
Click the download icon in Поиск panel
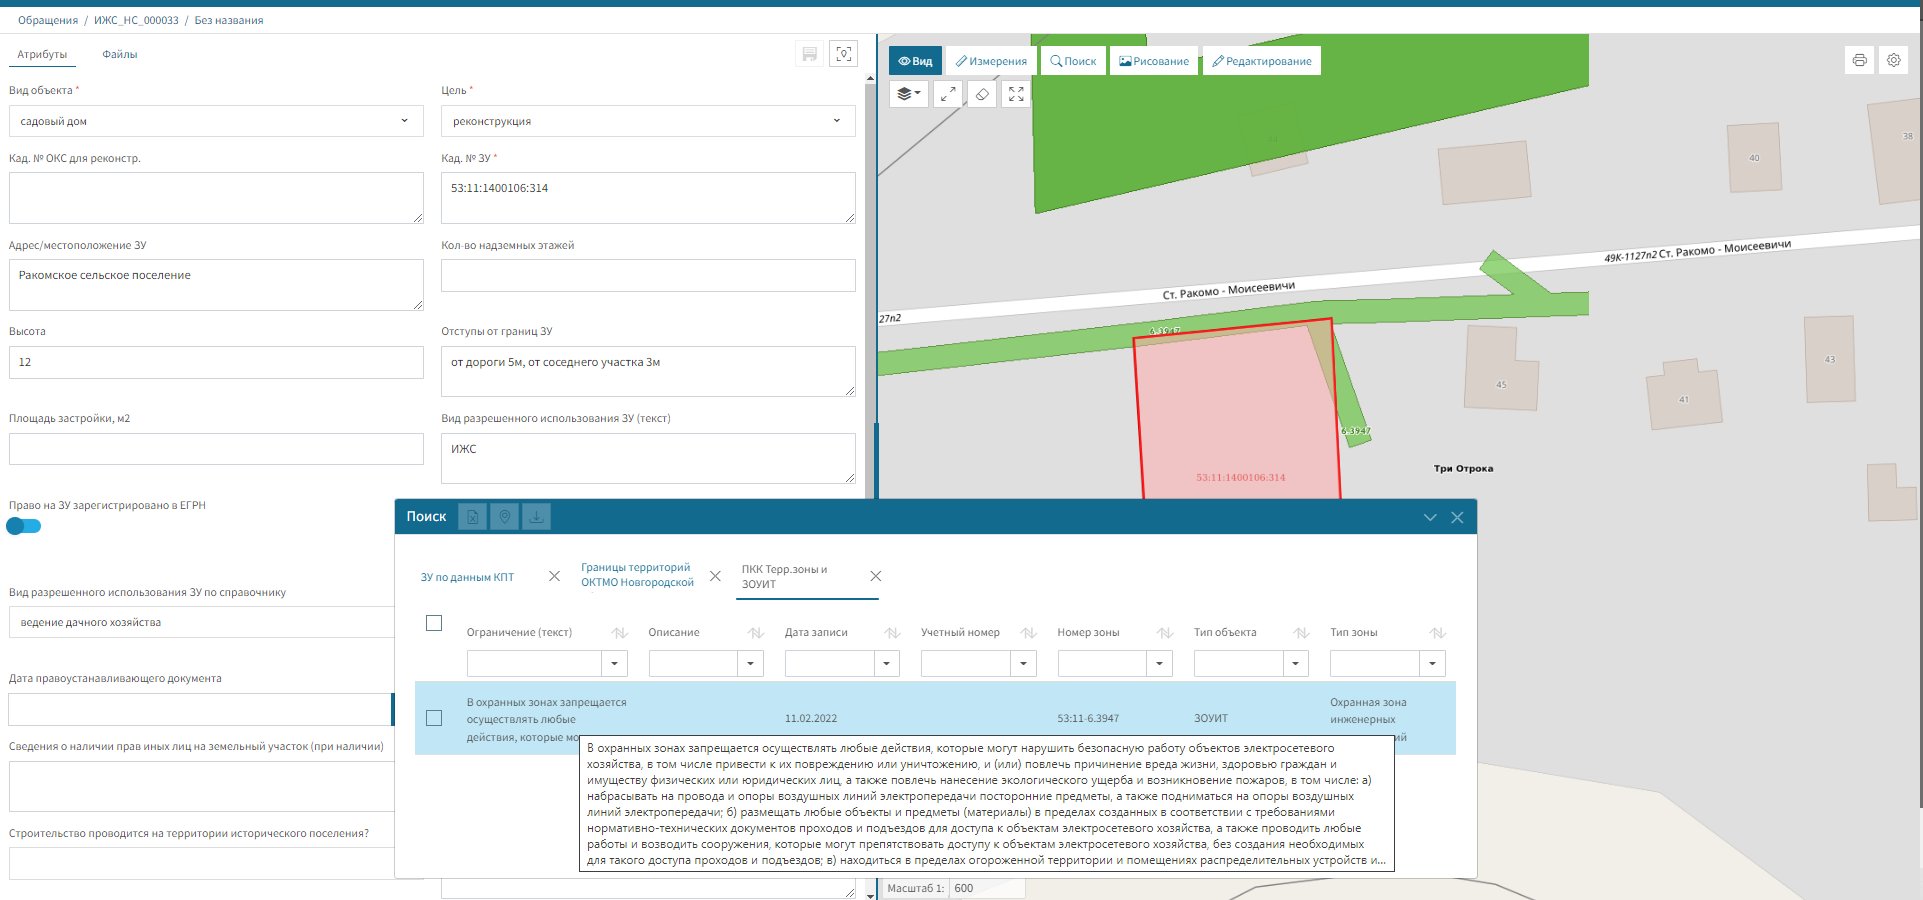pos(537,517)
